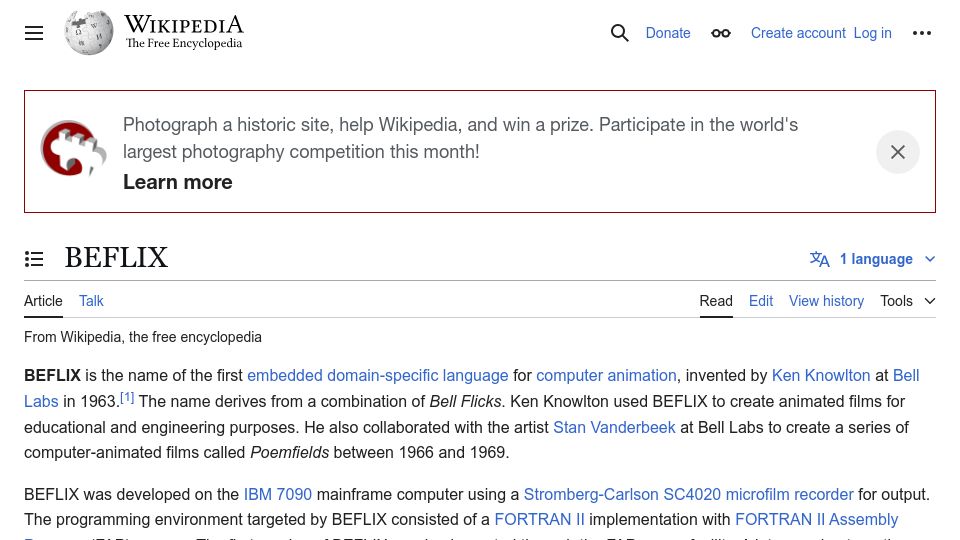Image resolution: width=960 pixels, height=540 pixels.
Task: Click the banner text about photography competition
Action: 460,138
